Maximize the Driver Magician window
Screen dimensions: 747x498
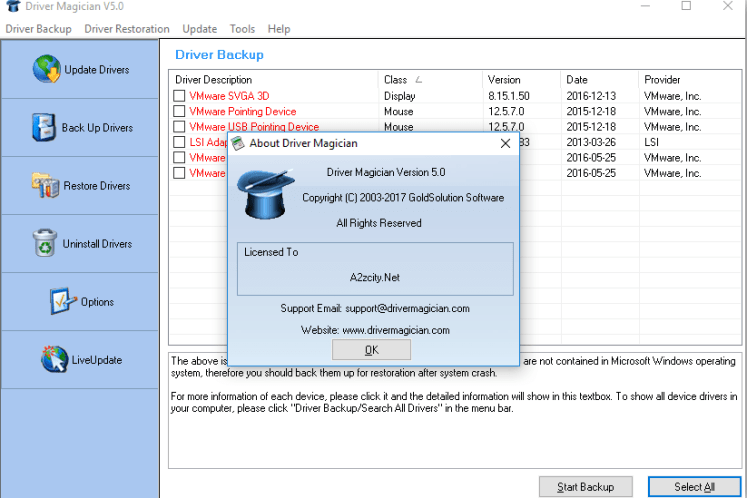point(686,6)
